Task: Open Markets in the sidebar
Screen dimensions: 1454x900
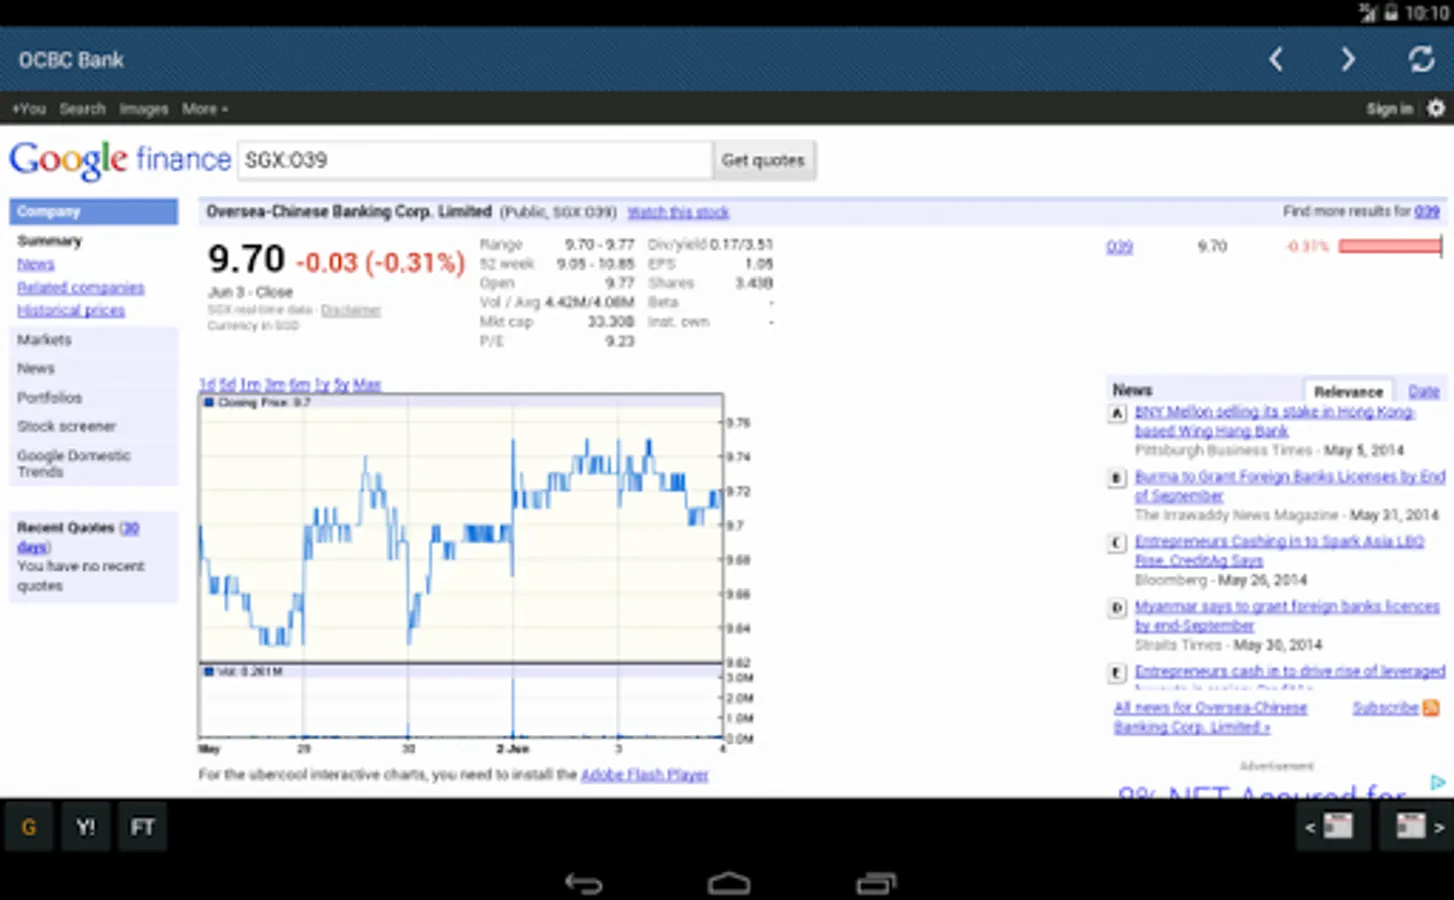Action: tap(44, 340)
